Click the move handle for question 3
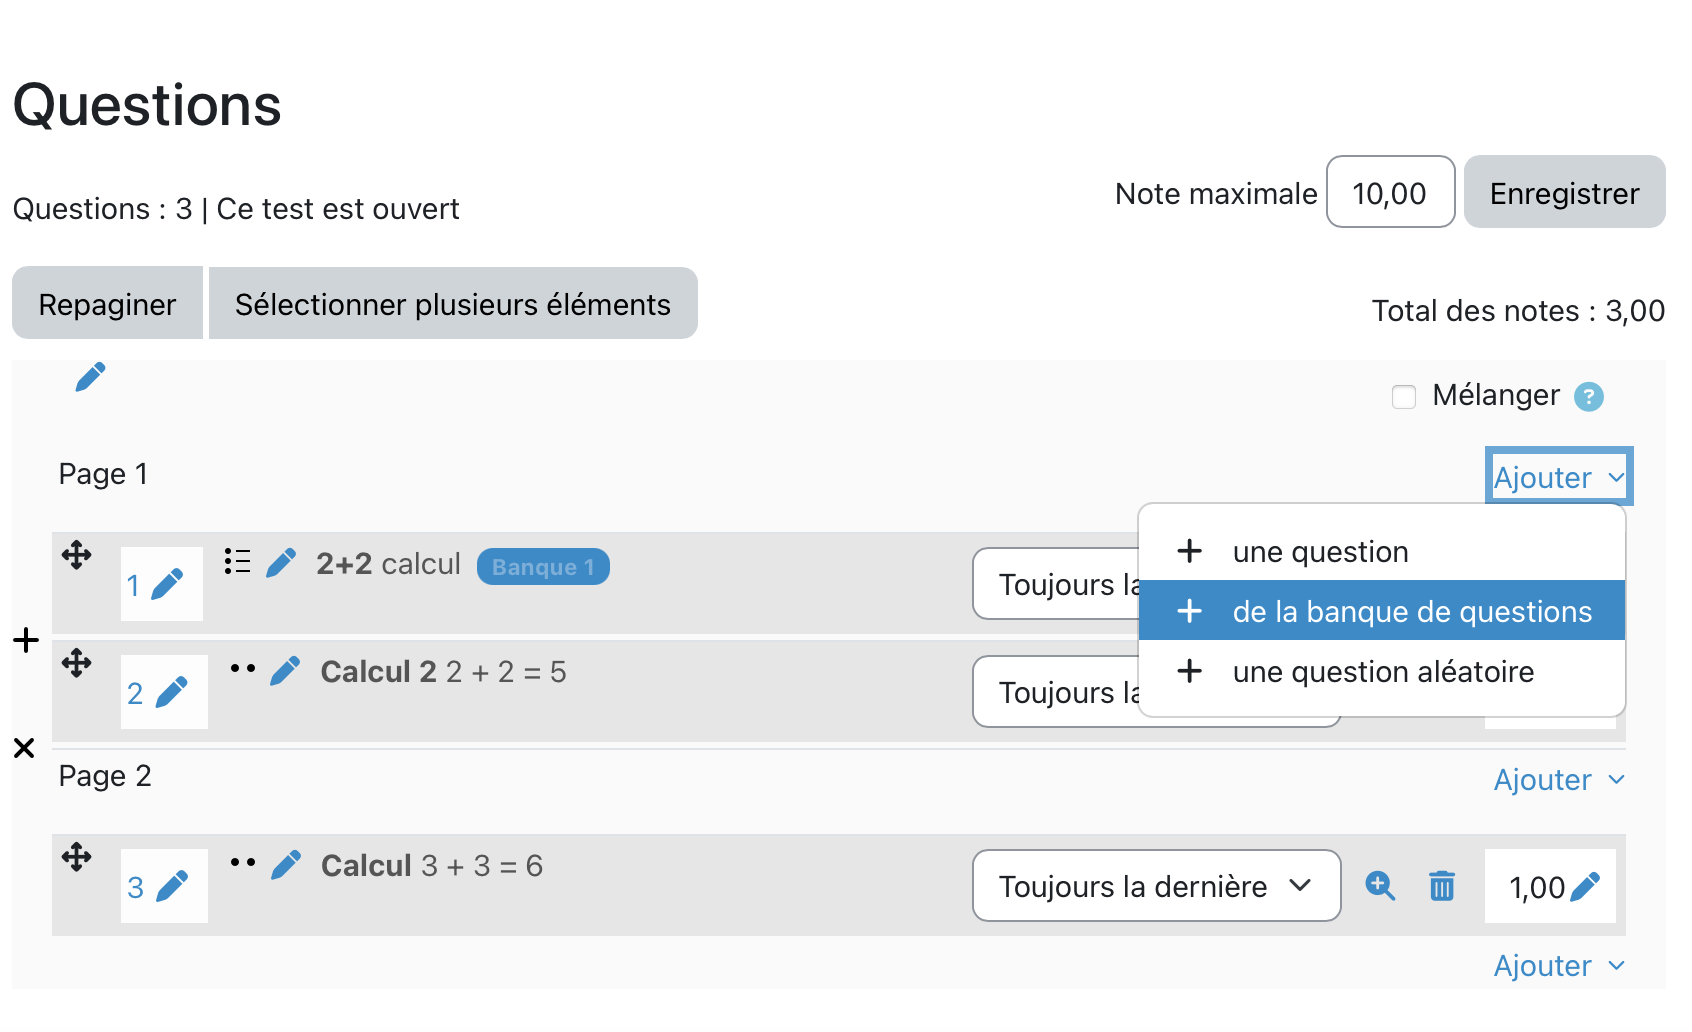This screenshot has height=1032, width=1692. [77, 857]
